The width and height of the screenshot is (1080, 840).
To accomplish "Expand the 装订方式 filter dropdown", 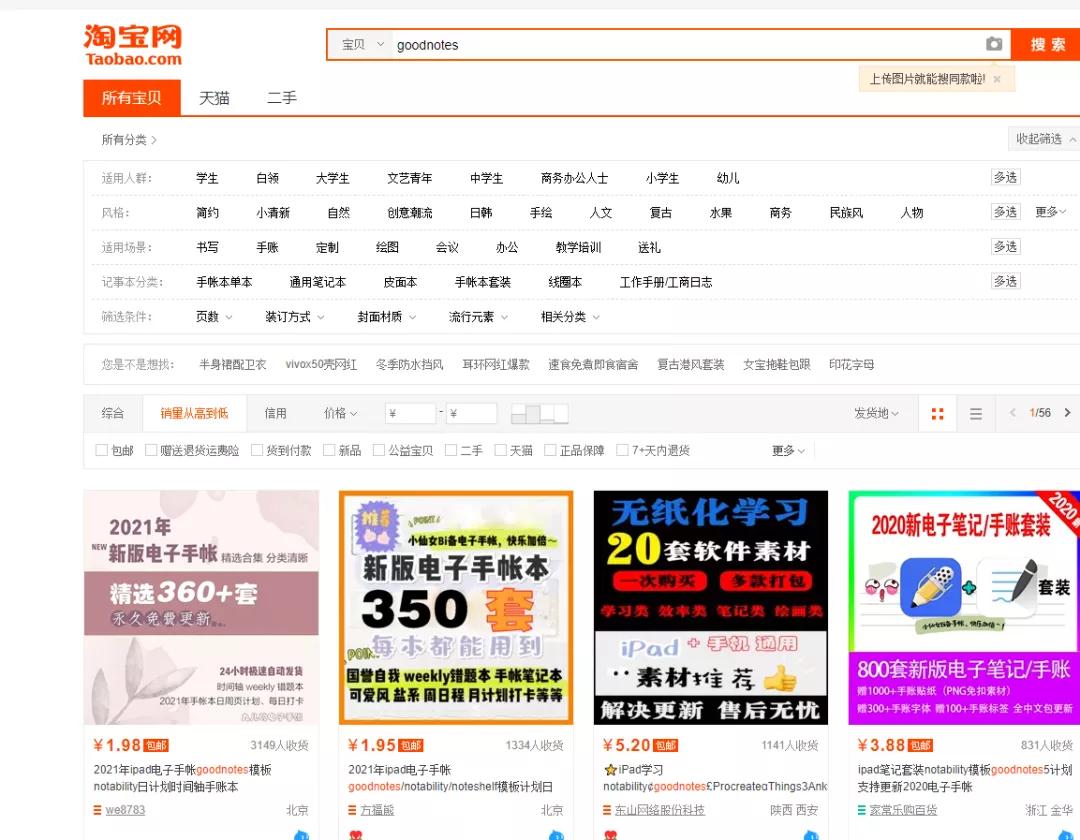I will tap(295, 317).
